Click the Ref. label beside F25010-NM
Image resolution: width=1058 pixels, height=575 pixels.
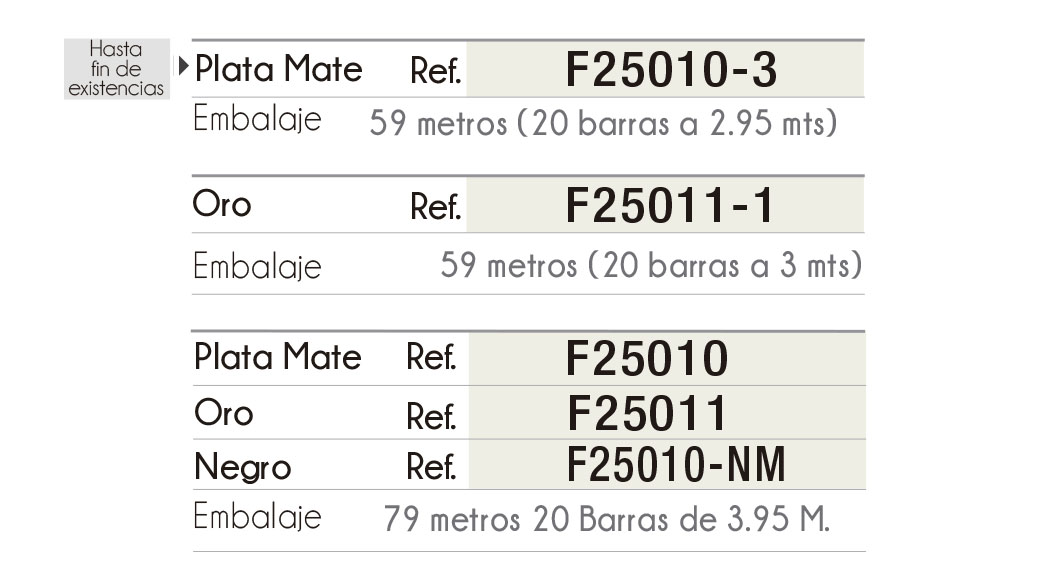[x=431, y=467]
